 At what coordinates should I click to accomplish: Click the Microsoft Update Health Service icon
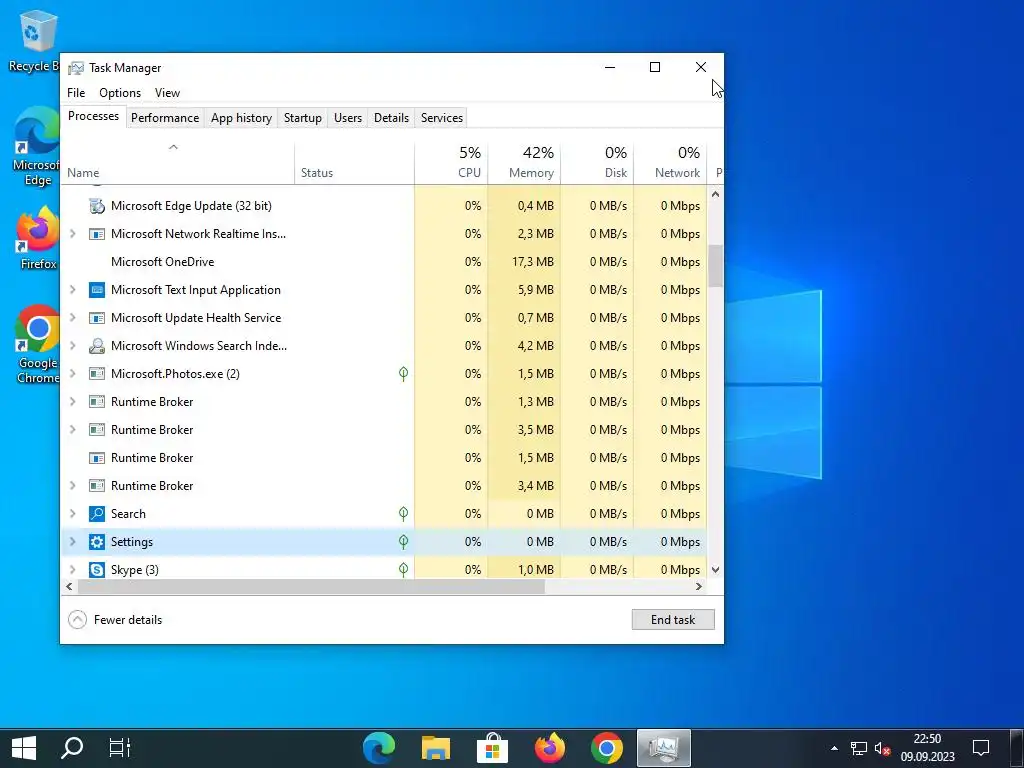coord(97,318)
